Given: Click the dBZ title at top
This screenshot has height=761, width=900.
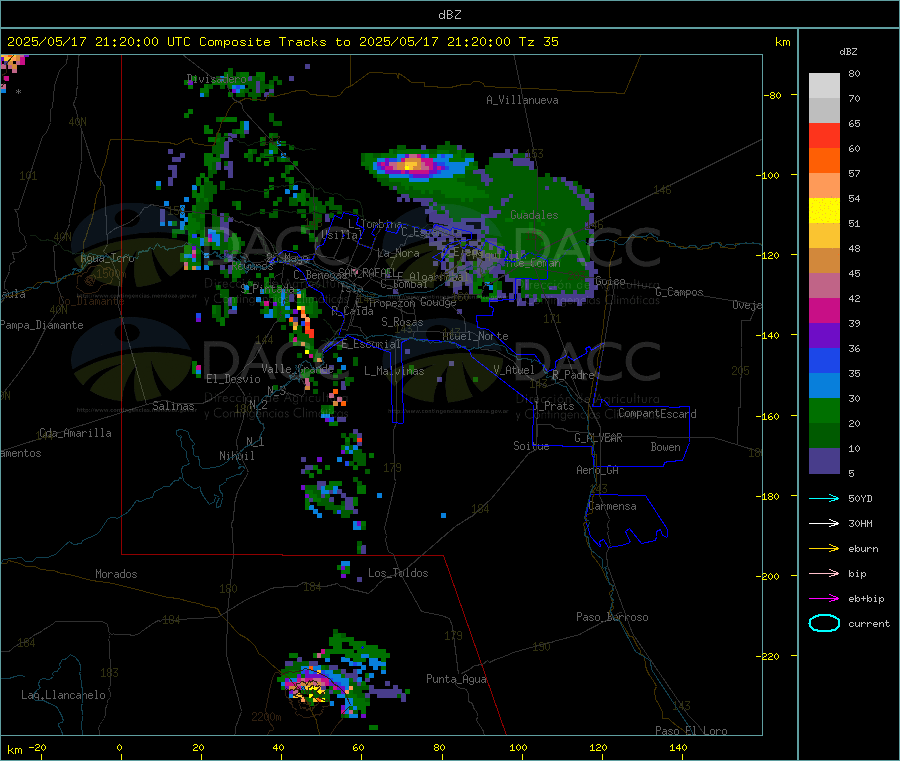Looking at the screenshot, I should pos(449,15).
